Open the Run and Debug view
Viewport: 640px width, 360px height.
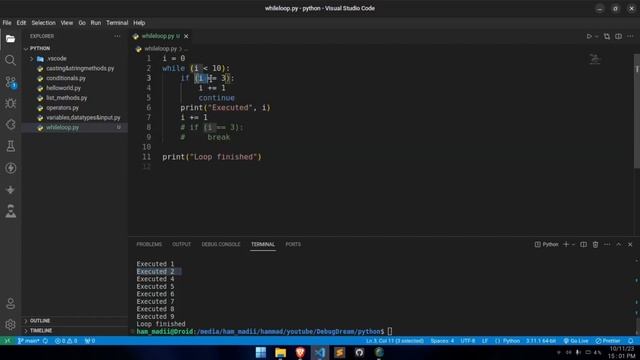coord(11,103)
